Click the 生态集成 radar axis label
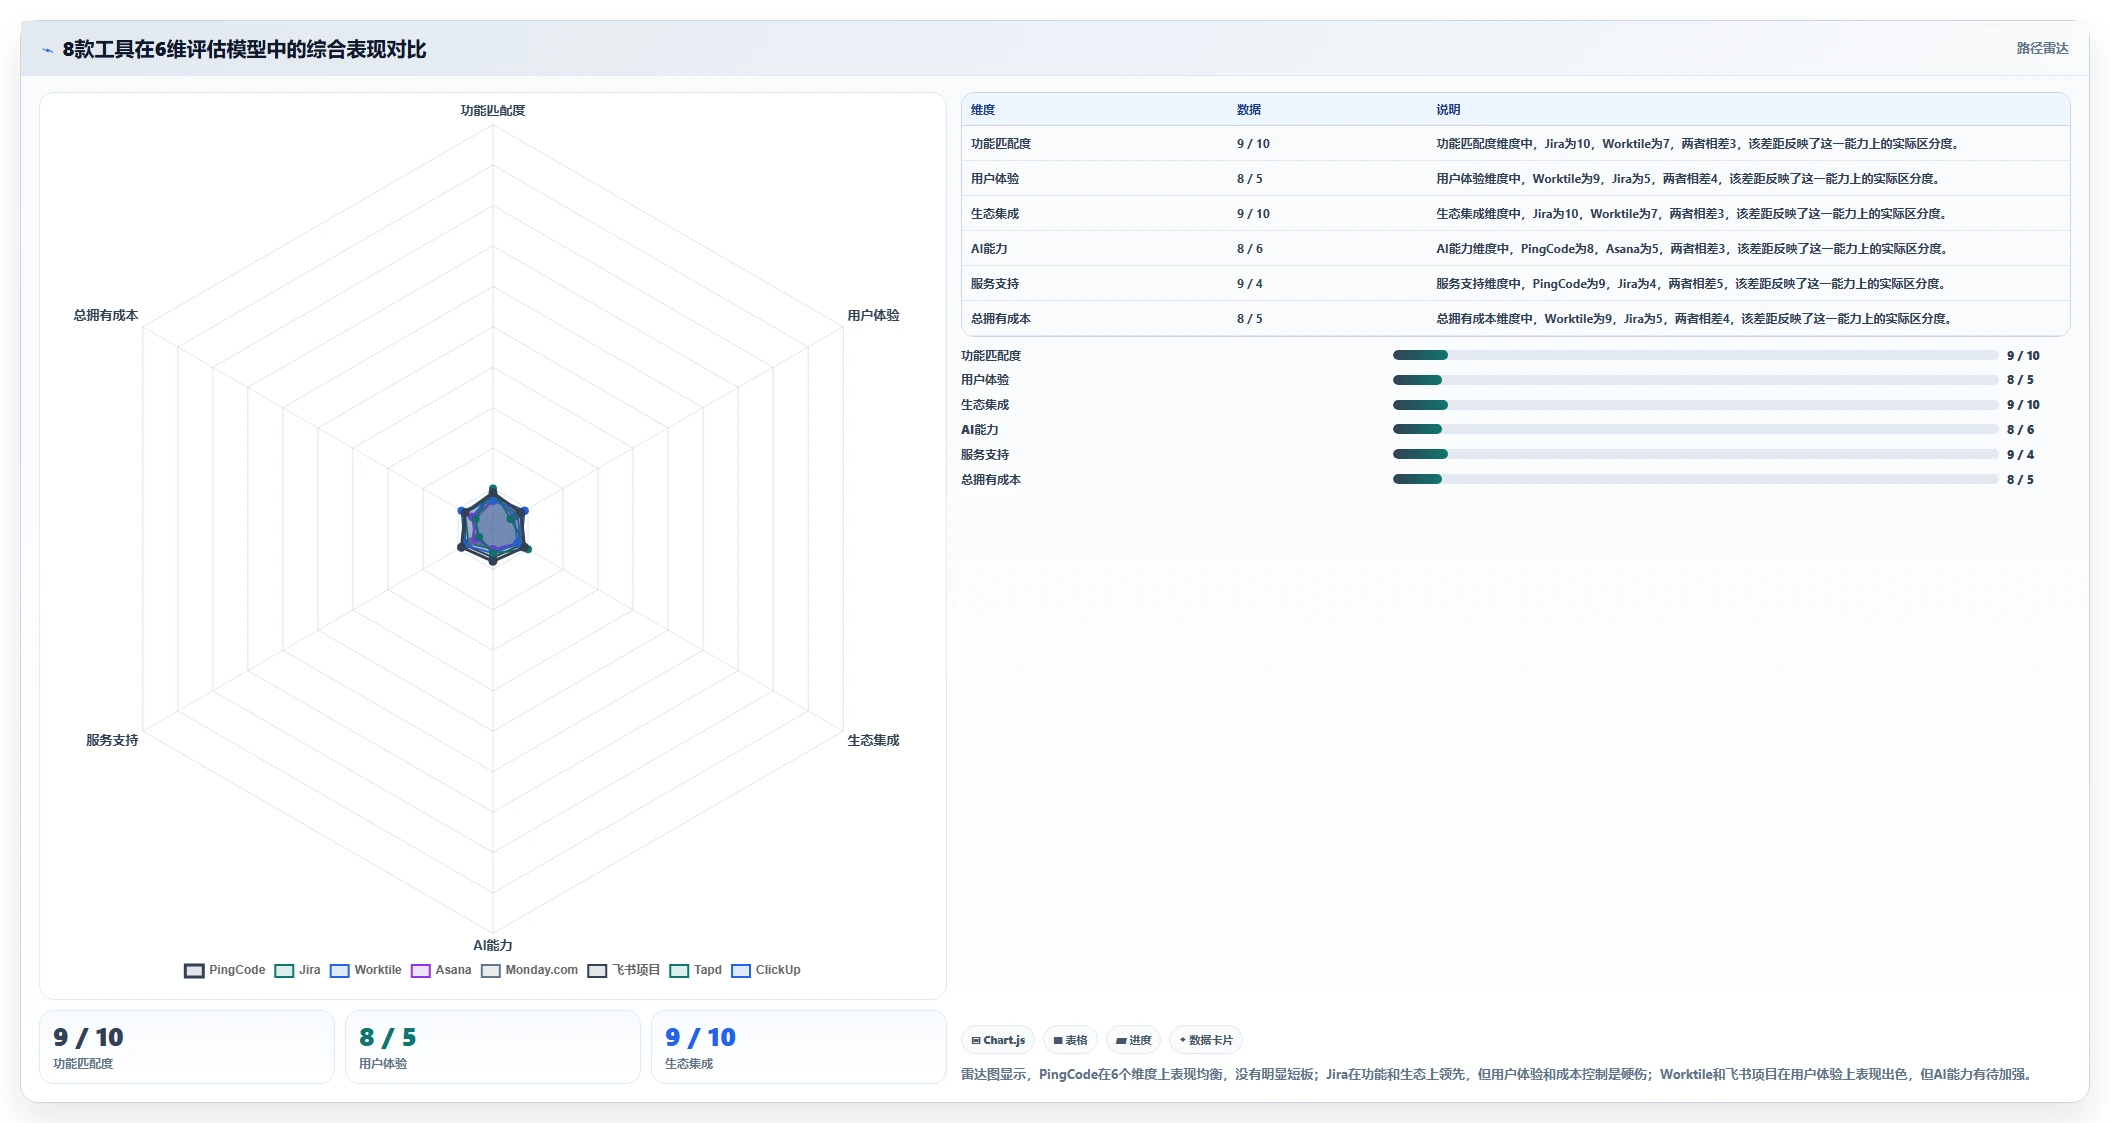The width and height of the screenshot is (2110, 1123). point(873,740)
